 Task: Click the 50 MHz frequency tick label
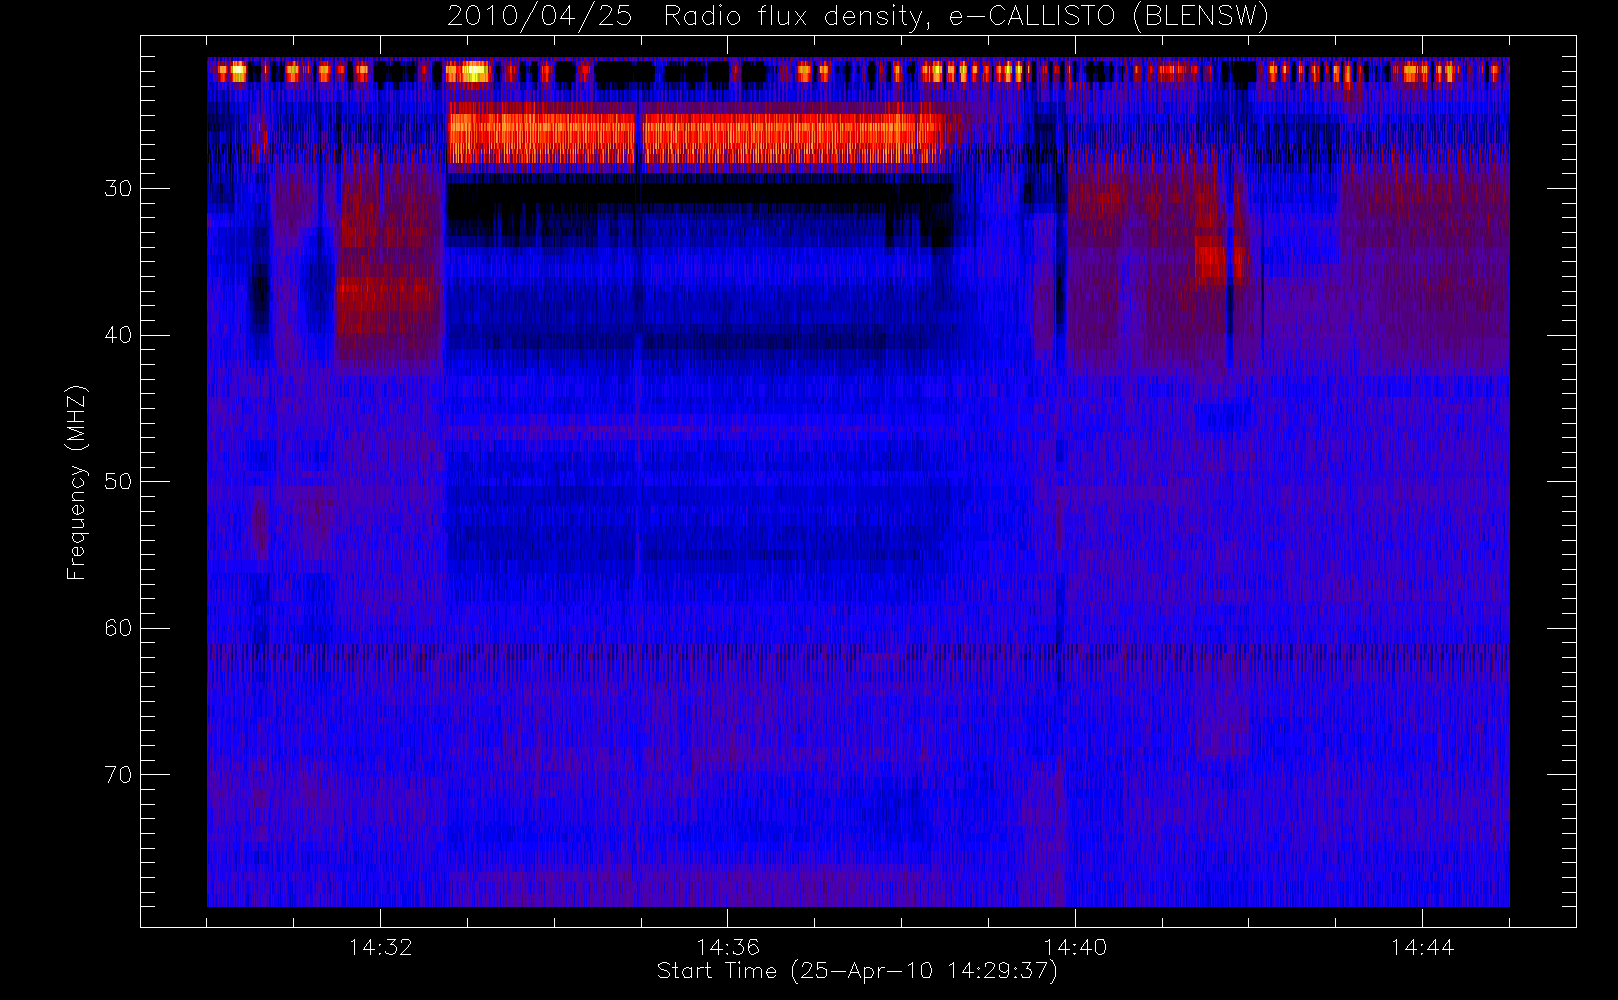coord(118,482)
